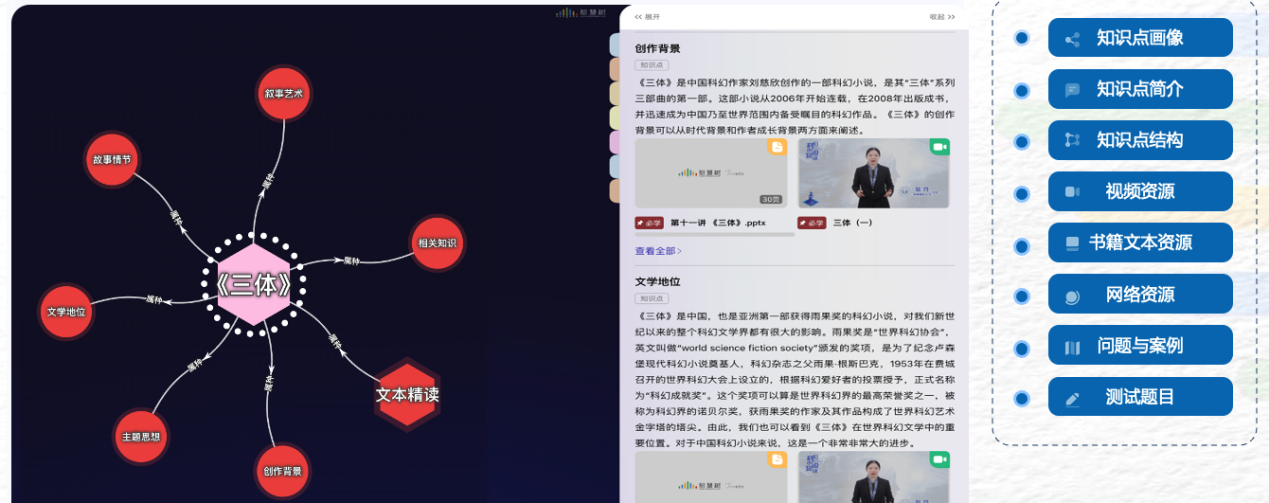
Task: Select the radio dot beside 网络资源
Action: (x=1021, y=296)
